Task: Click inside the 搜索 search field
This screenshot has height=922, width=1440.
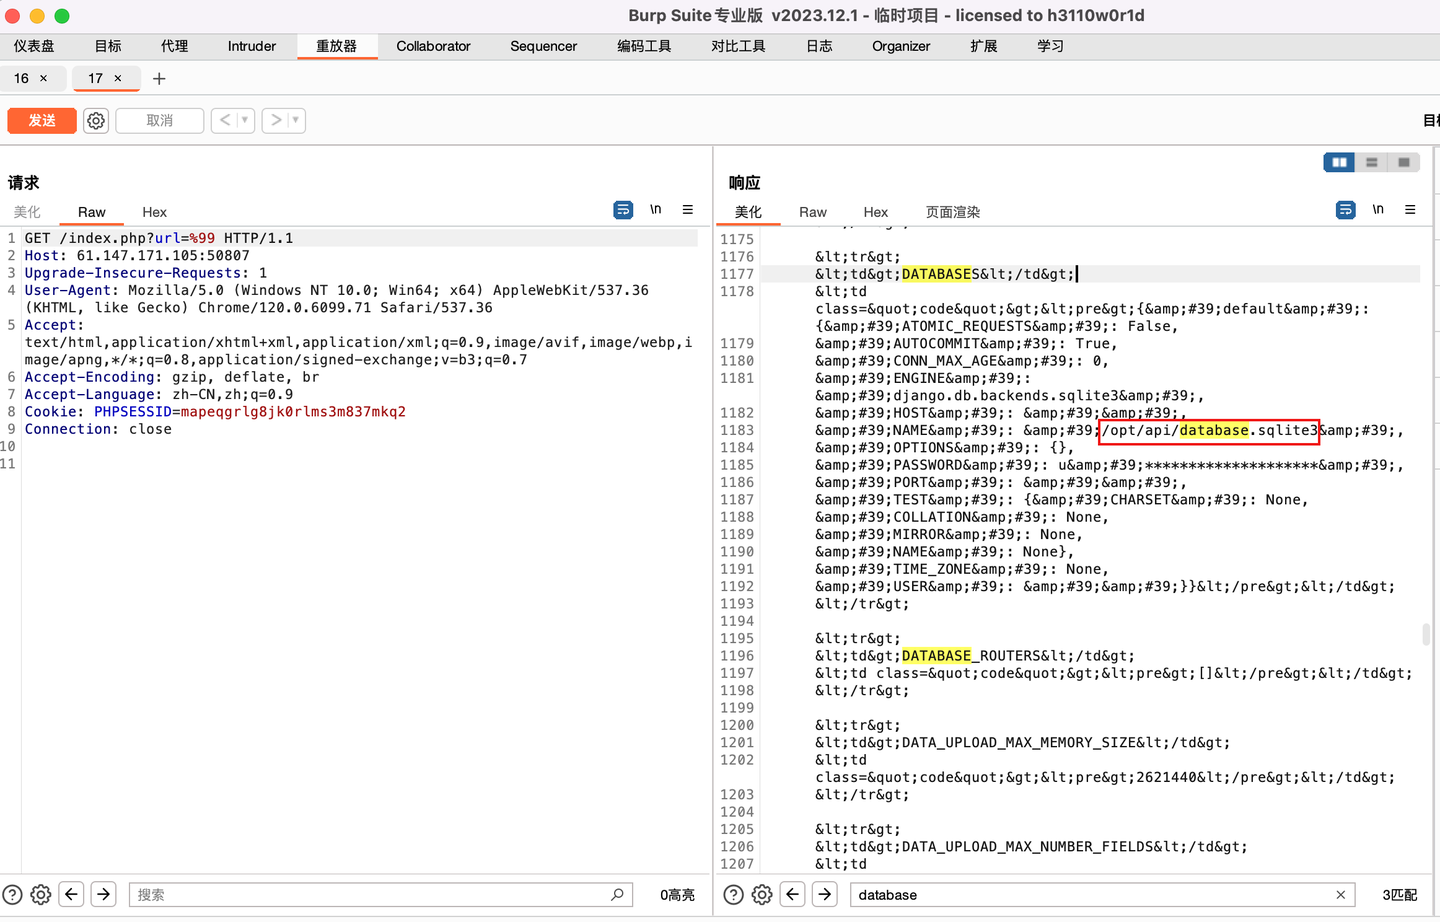Action: (380, 894)
